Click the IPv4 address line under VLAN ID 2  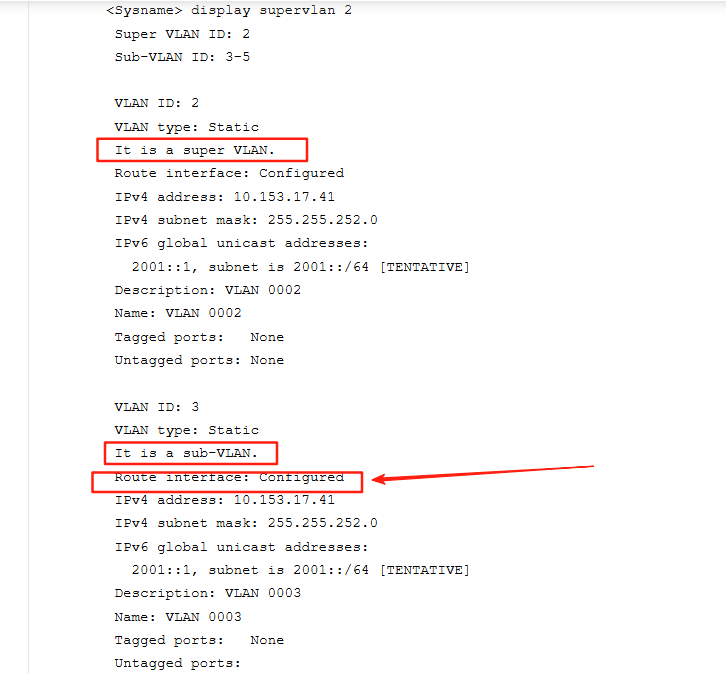click(224, 197)
